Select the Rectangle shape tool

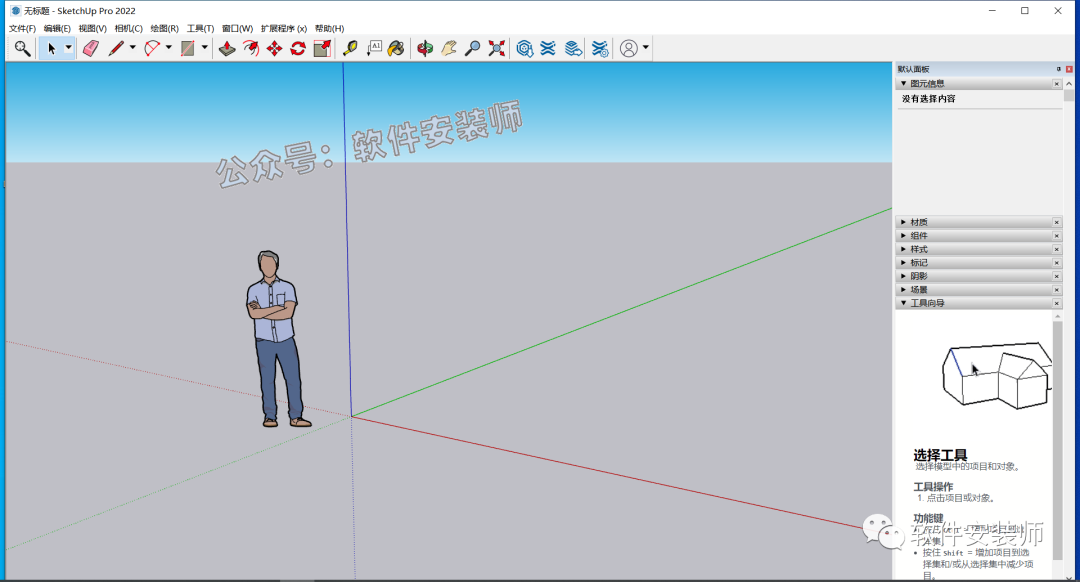coord(187,48)
